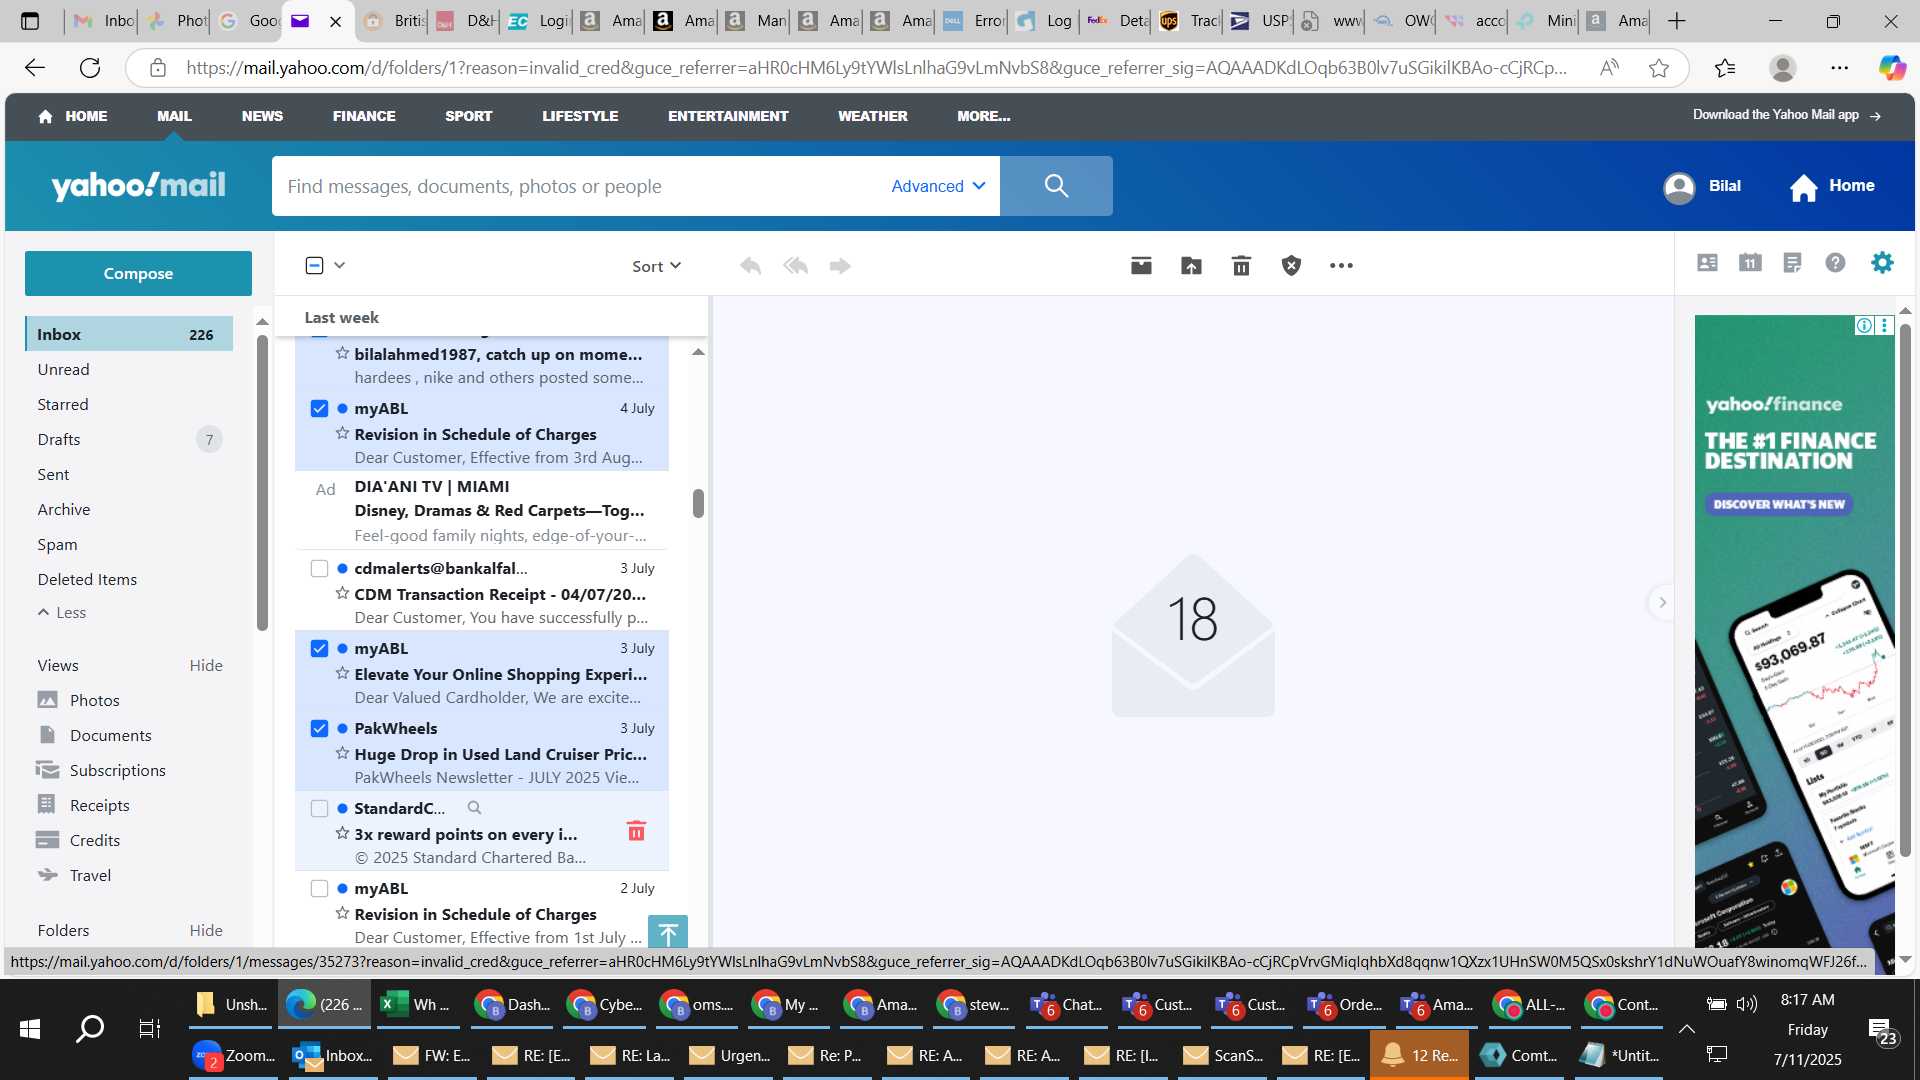Click the red trash icon on StandardC email

point(636,831)
